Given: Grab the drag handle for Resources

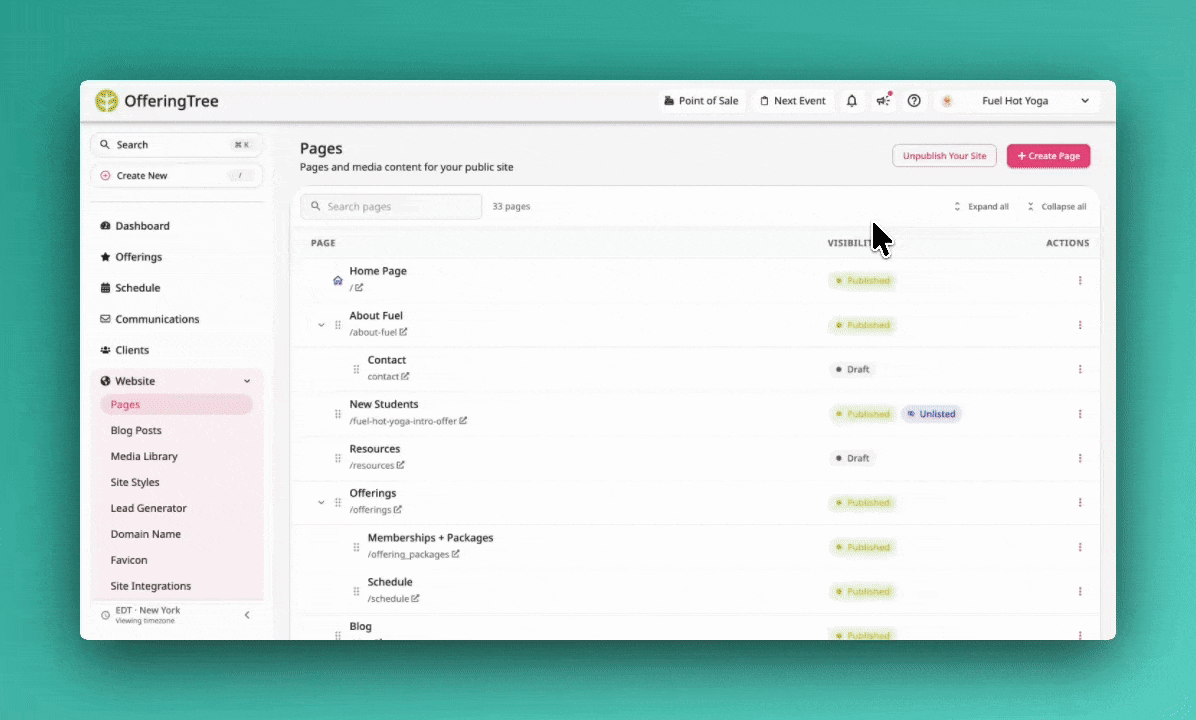Looking at the screenshot, I should click(x=338, y=458).
